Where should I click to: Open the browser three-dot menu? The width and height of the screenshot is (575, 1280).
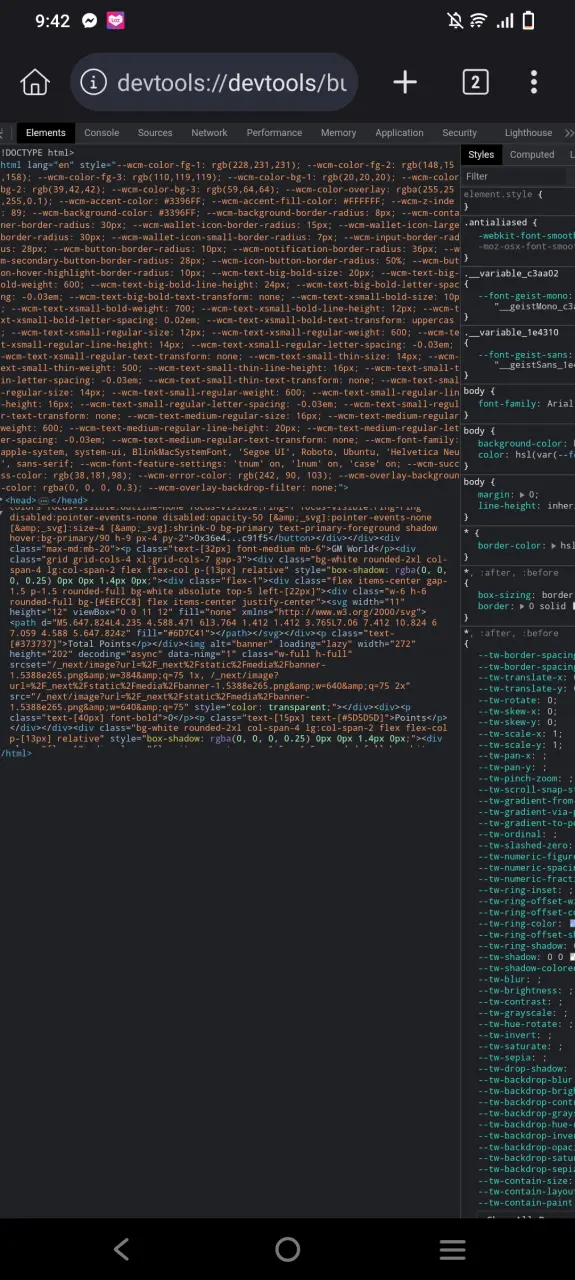pos(534,82)
